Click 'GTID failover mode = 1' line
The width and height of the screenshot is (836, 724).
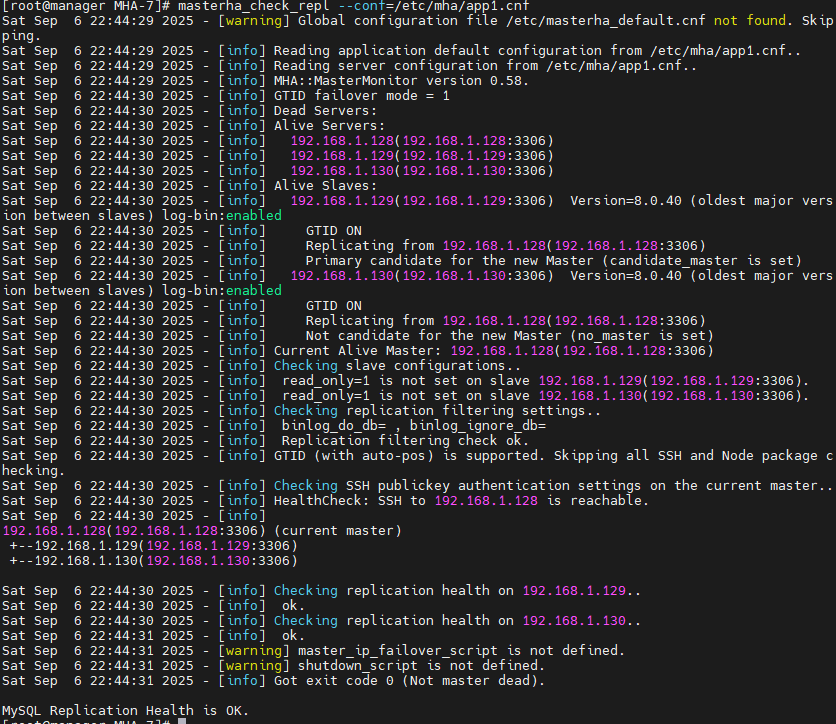click(361, 95)
